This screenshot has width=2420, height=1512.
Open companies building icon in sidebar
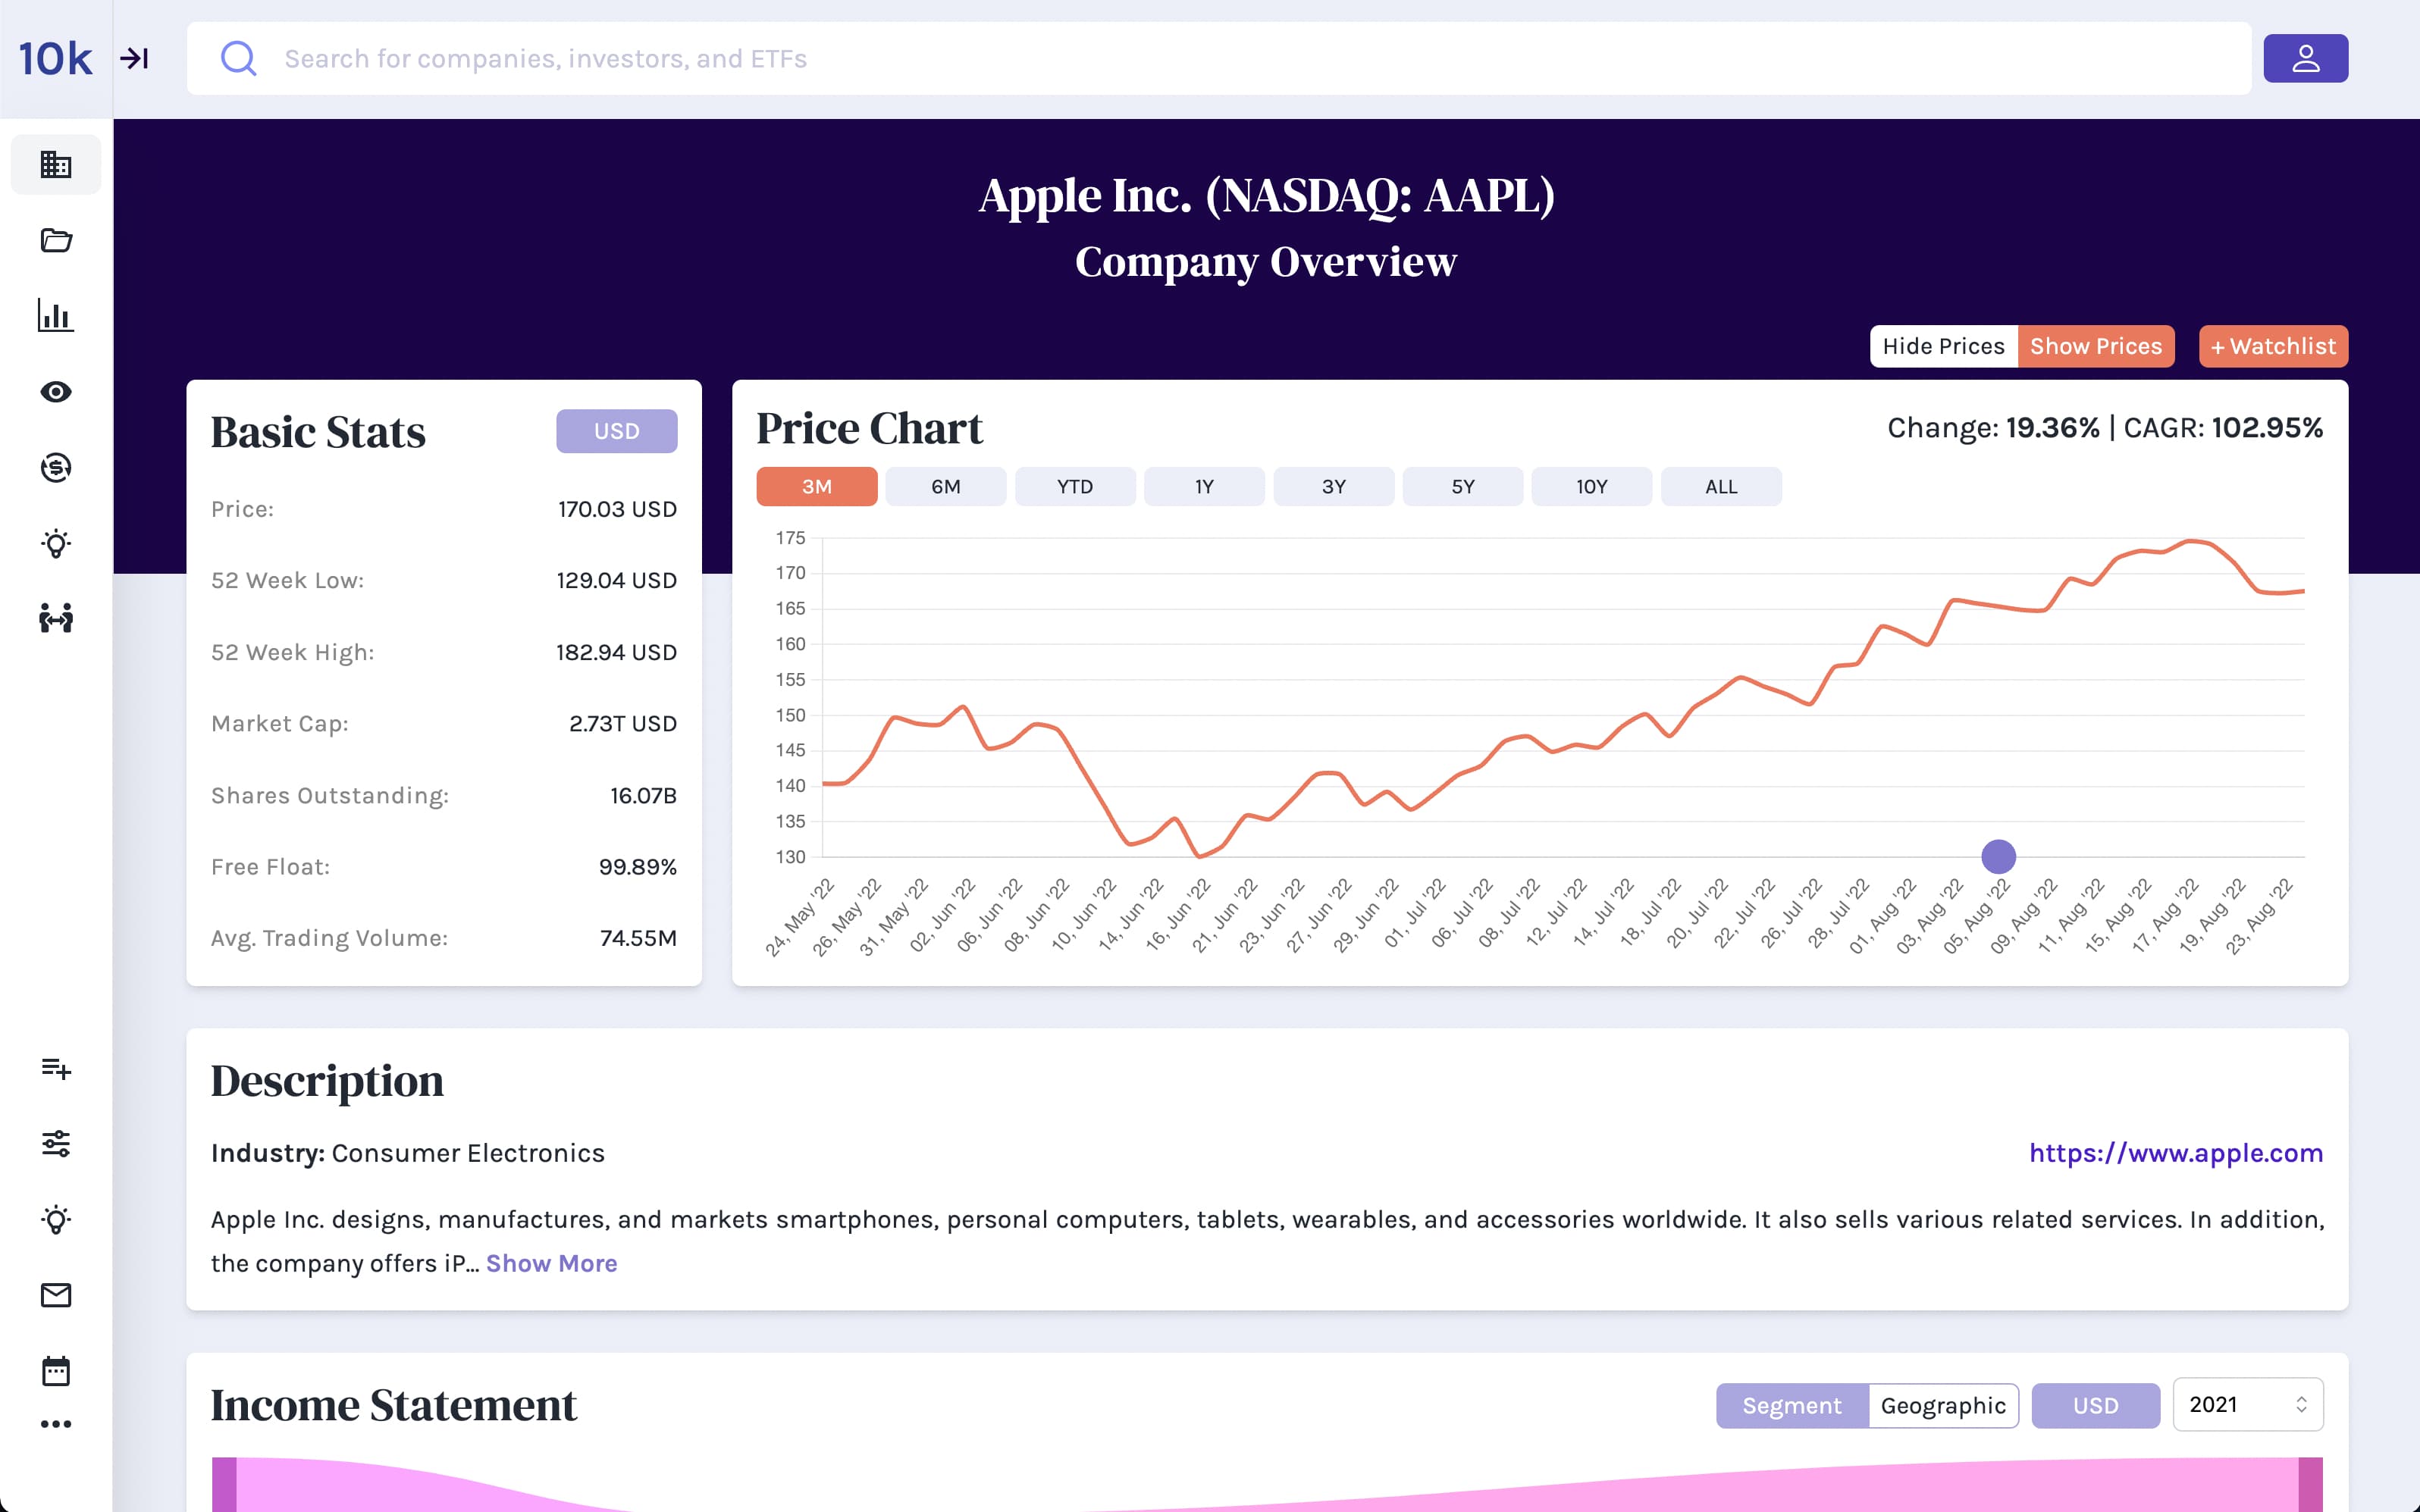point(56,164)
